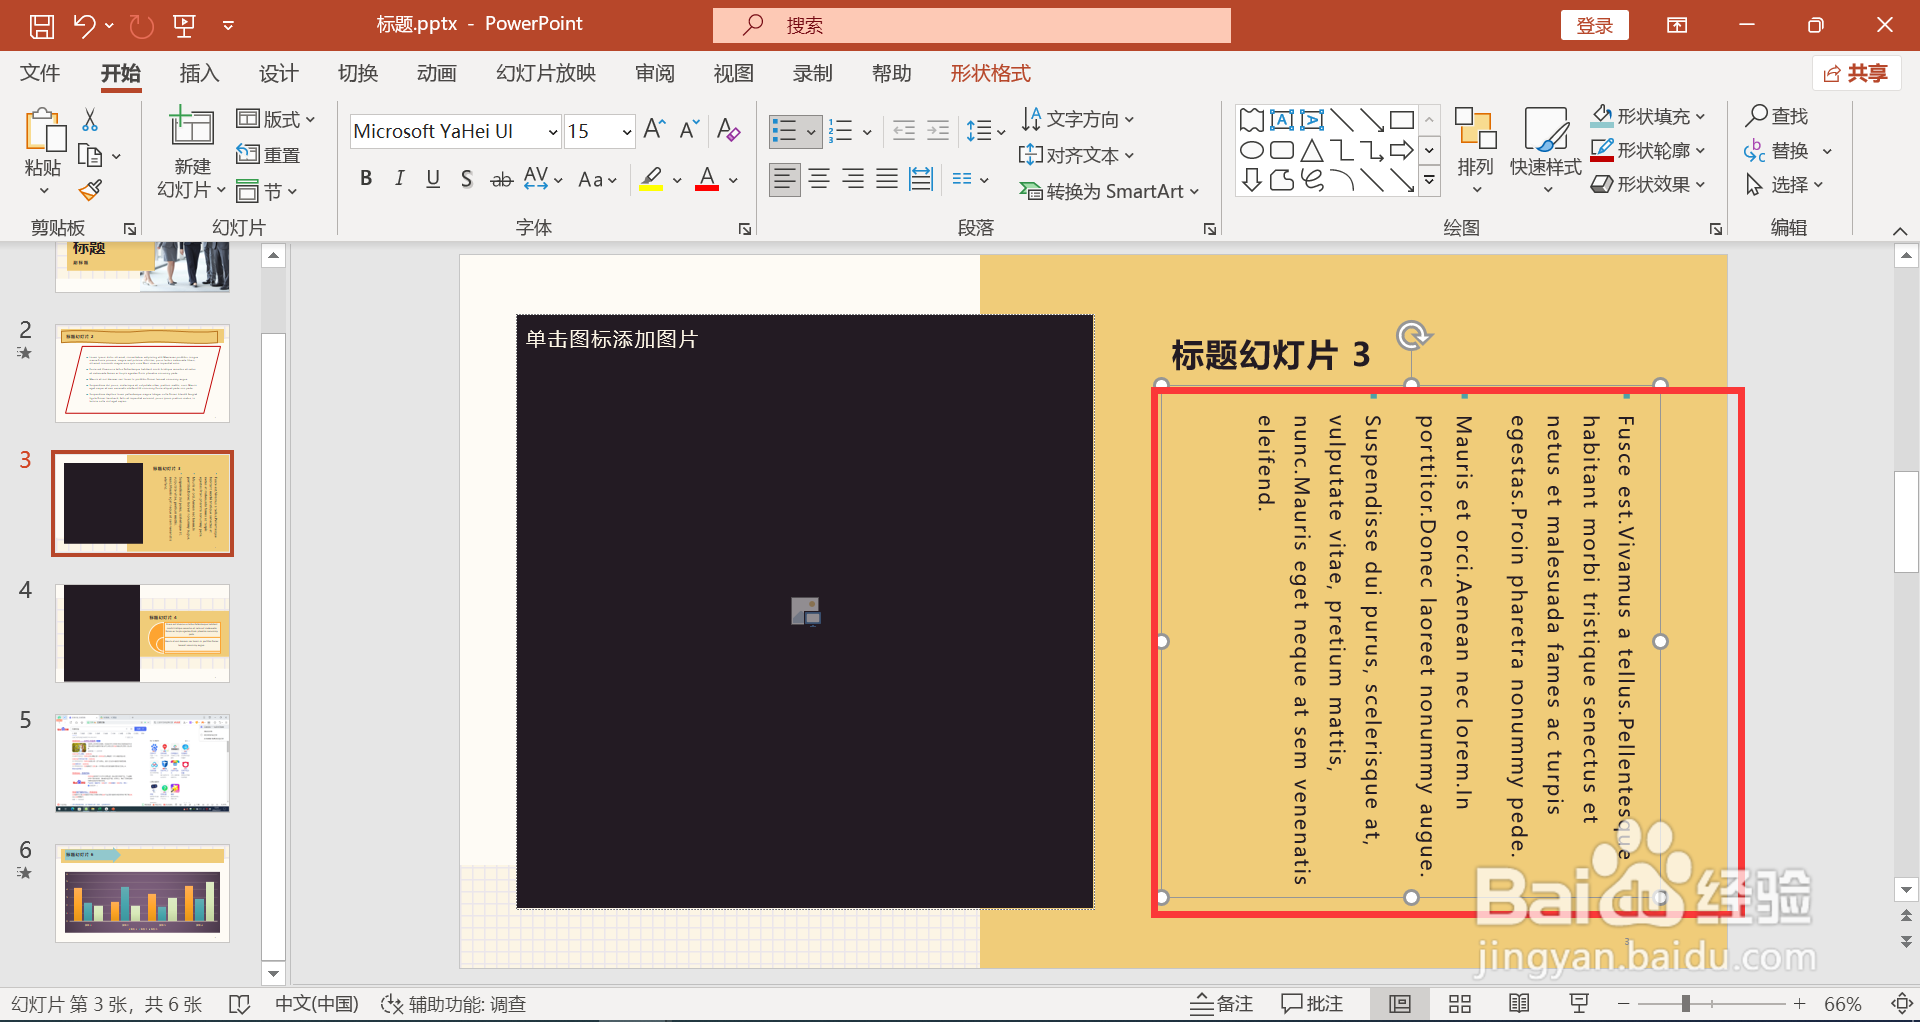Viewport: 1920px width, 1022px height.
Task: Open the Insert (插入) tab
Action: coord(199,73)
